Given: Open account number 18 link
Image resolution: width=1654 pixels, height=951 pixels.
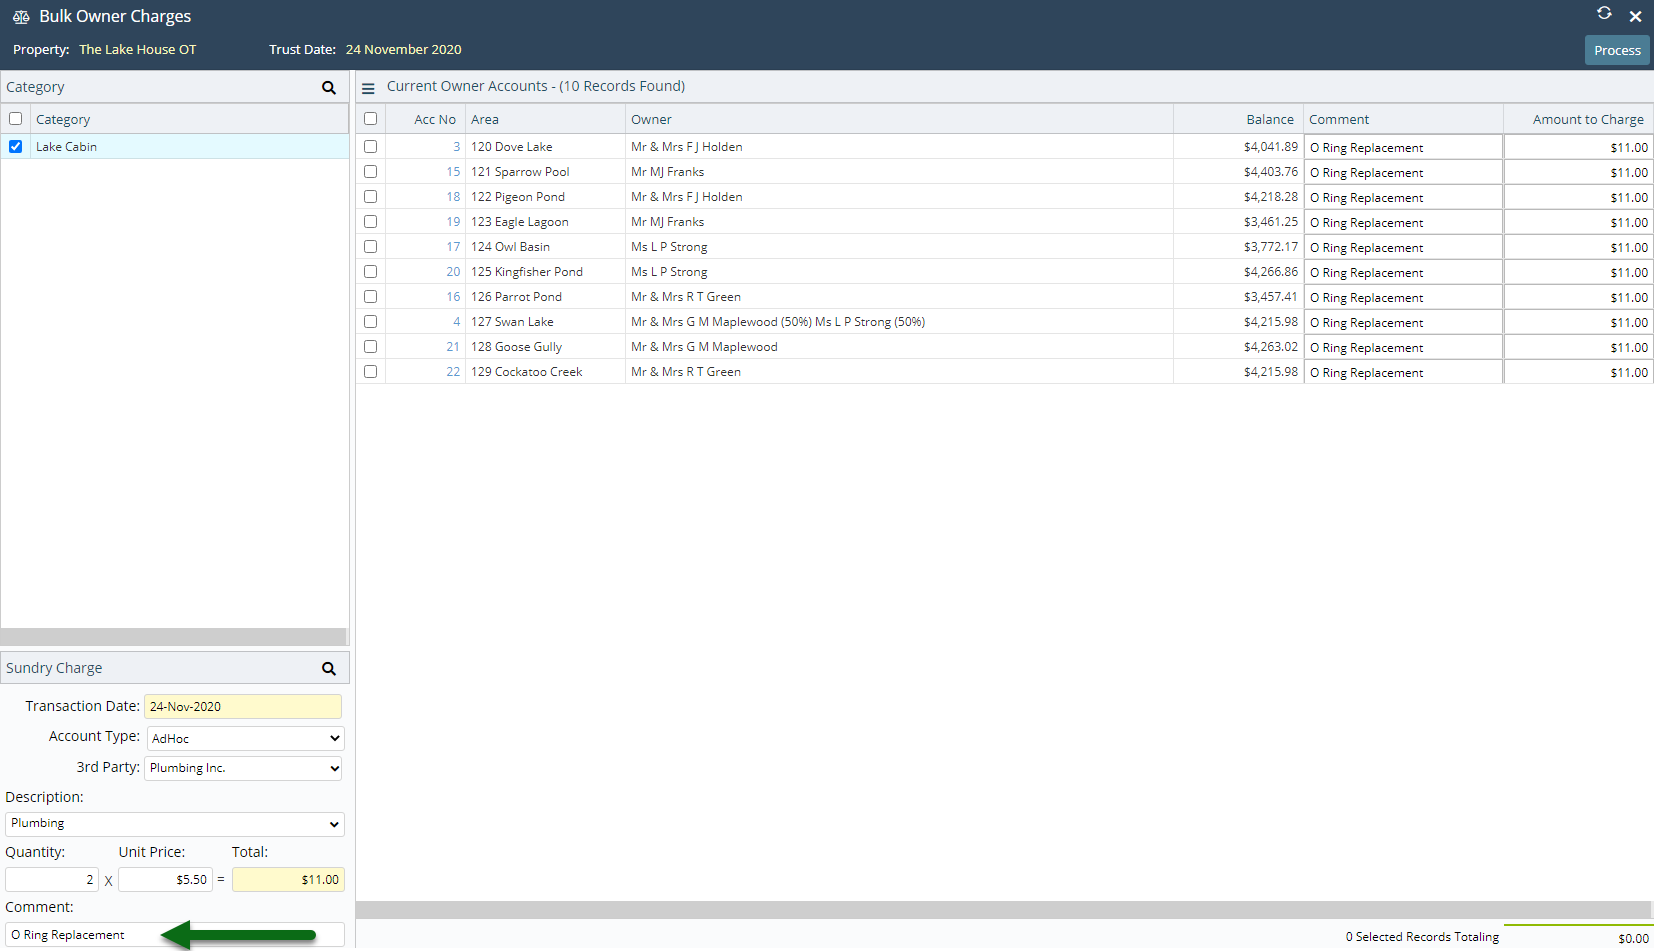Looking at the screenshot, I should coord(453,197).
